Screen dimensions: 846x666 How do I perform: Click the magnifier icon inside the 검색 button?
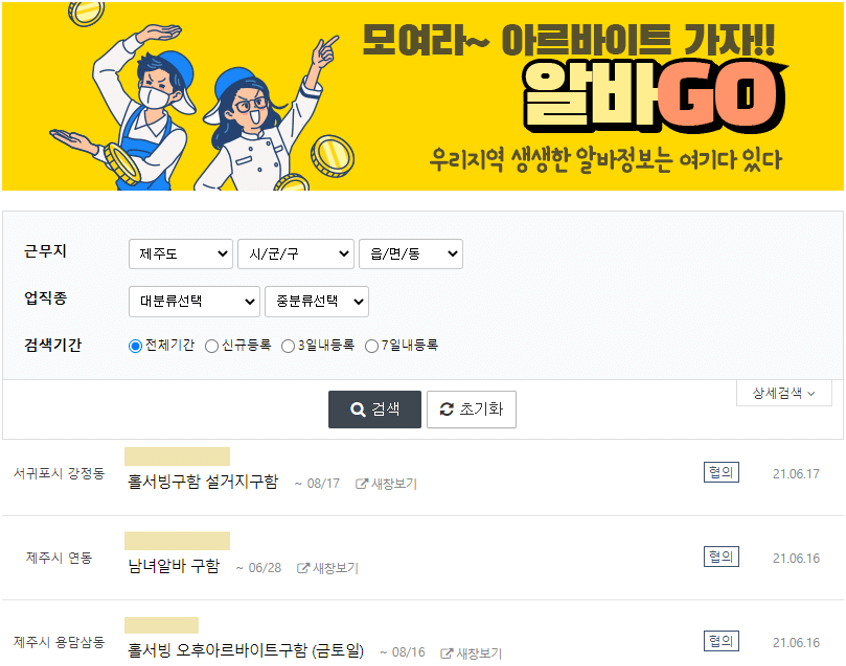(x=355, y=409)
